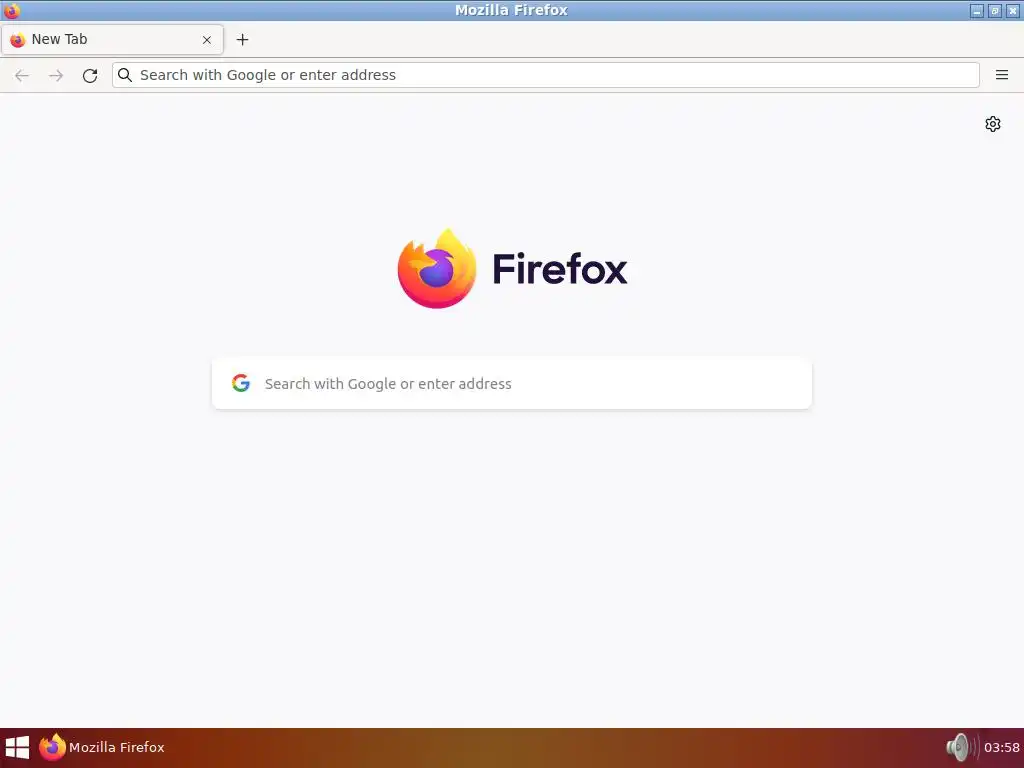Viewport: 1024px width, 768px height.
Task: Open the volume control in system tray
Action: pos(961,747)
